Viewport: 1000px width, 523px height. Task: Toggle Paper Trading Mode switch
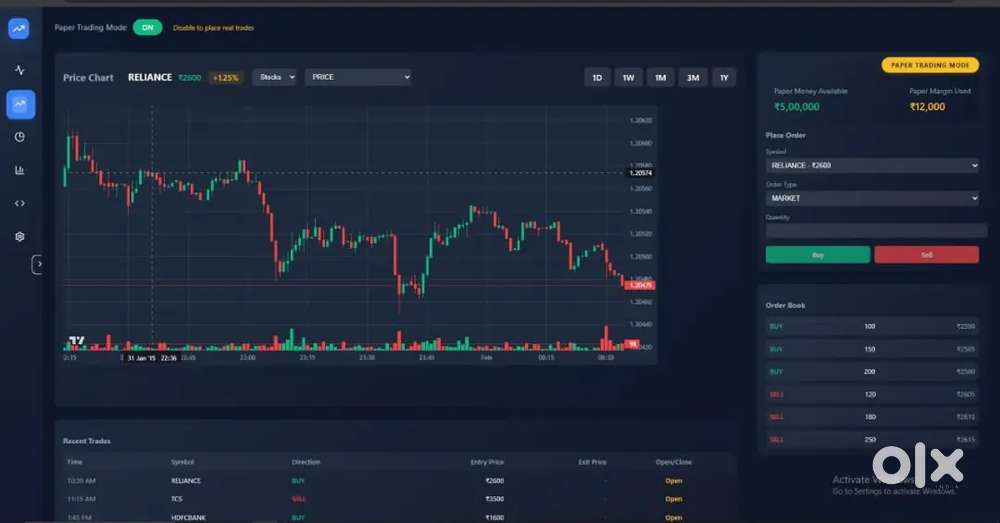tap(147, 27)
